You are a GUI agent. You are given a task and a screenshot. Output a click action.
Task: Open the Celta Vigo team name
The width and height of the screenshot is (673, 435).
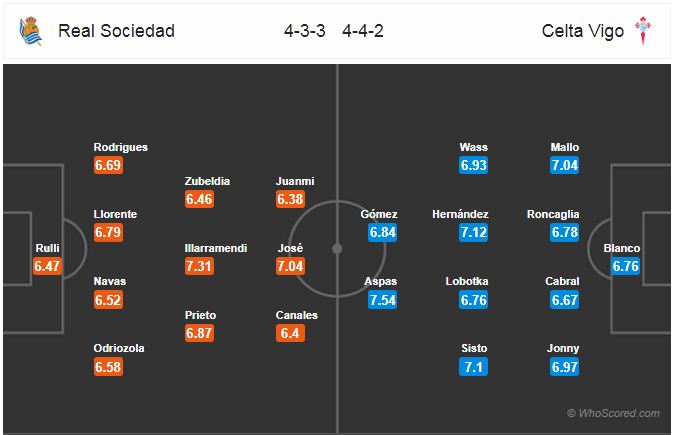coord(582,31)
